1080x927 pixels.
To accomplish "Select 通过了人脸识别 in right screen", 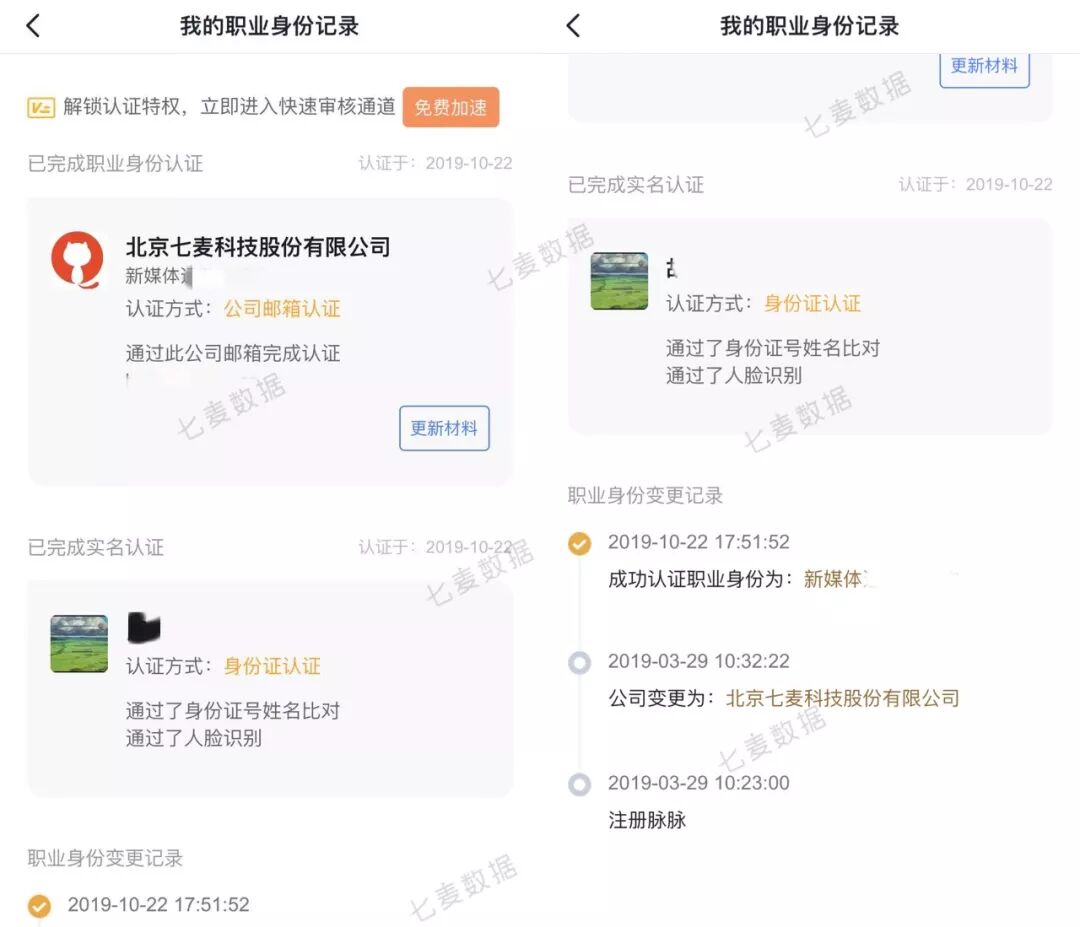I will (x=734, y=376).
